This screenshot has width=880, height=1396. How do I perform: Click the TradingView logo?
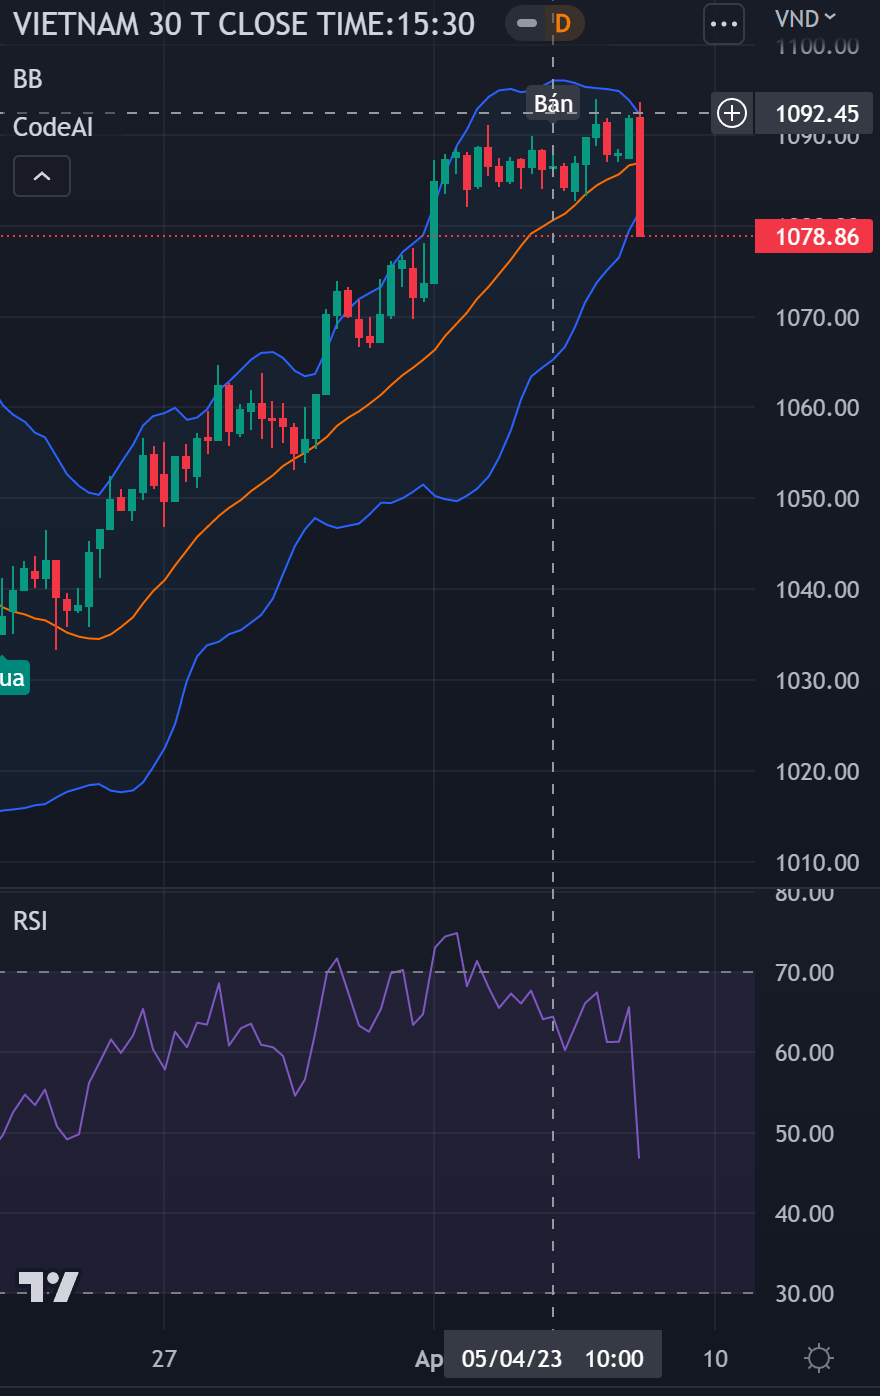click(48, 1286)
